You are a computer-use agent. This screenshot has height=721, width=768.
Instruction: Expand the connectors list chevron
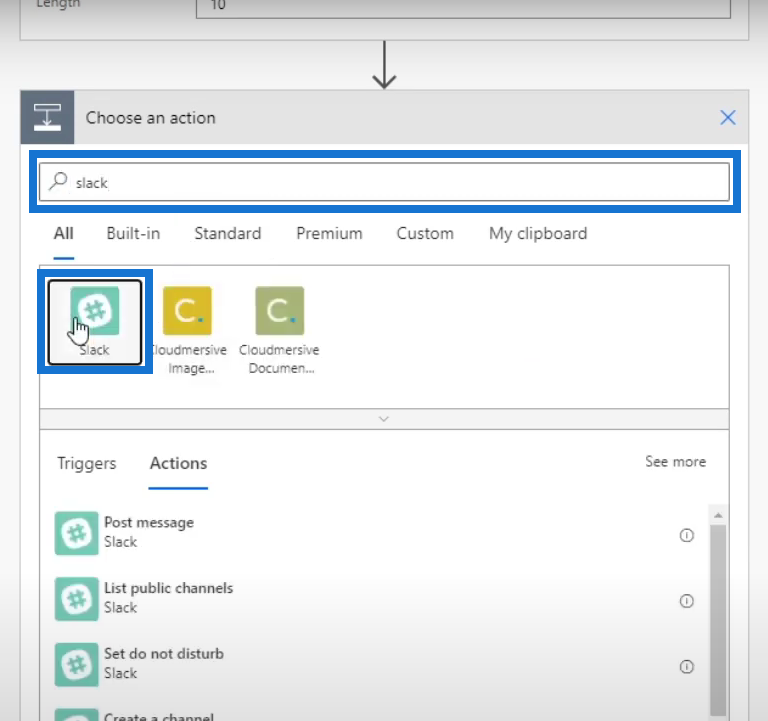coord(384,419)
